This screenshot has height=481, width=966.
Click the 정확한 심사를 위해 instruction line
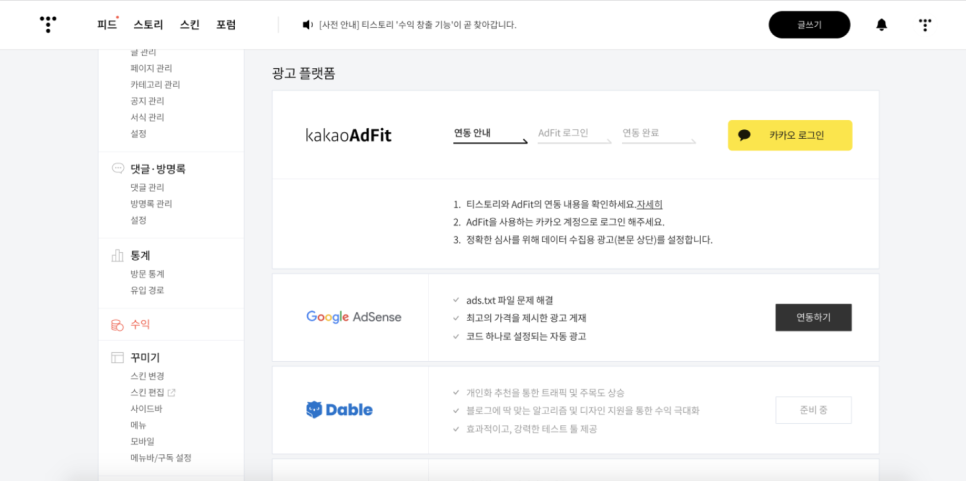[590, 240]
